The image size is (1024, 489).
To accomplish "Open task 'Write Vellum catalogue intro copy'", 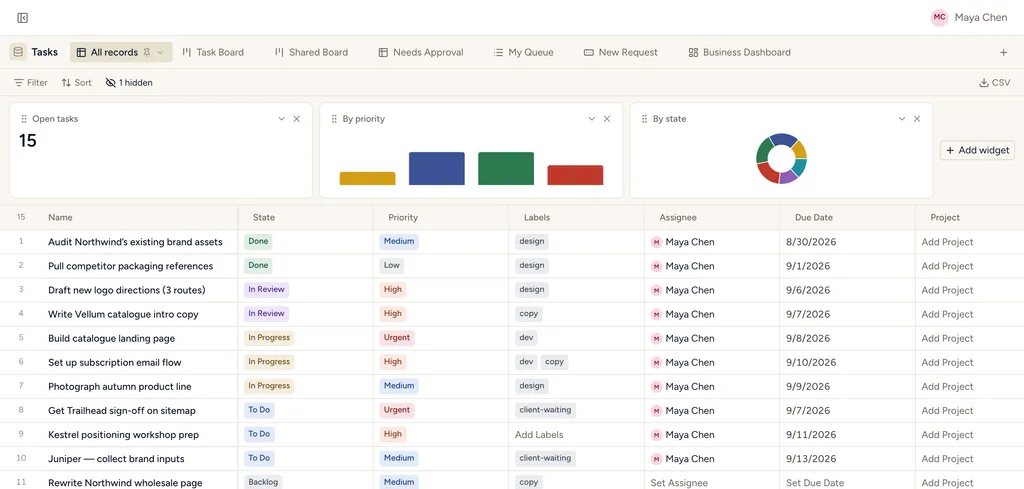I will [x=123, y=314].
